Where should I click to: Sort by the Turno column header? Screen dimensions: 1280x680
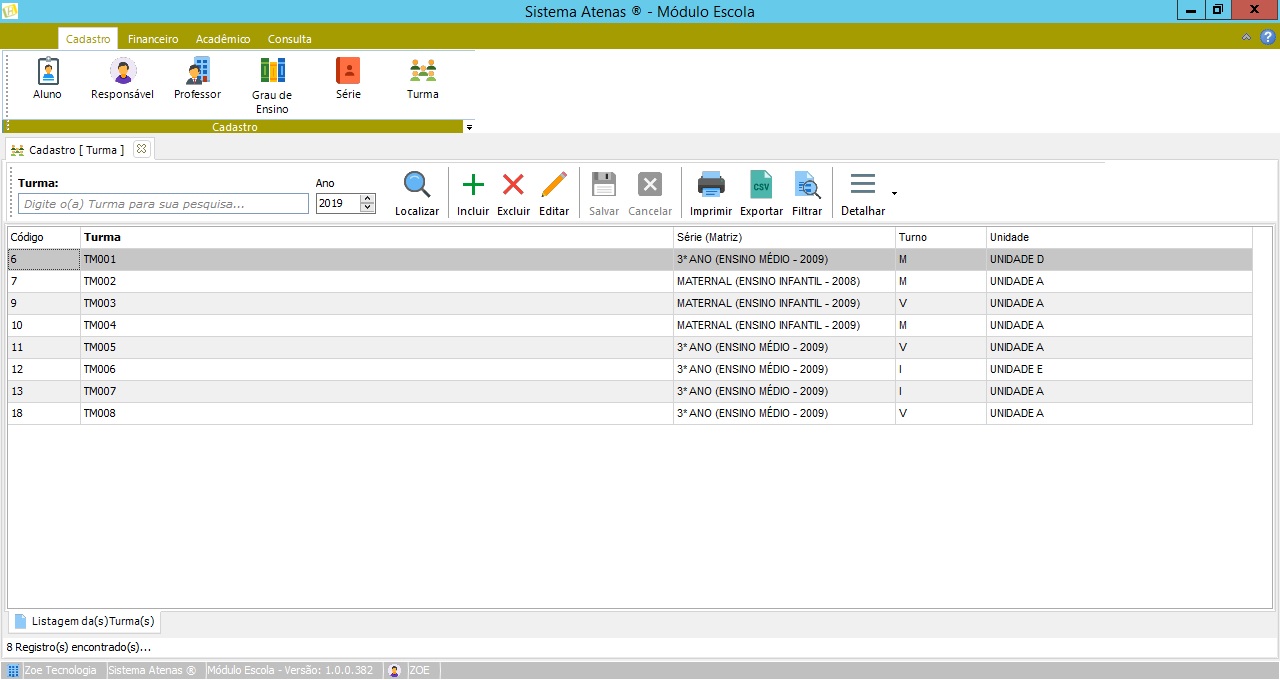(941, 237)
